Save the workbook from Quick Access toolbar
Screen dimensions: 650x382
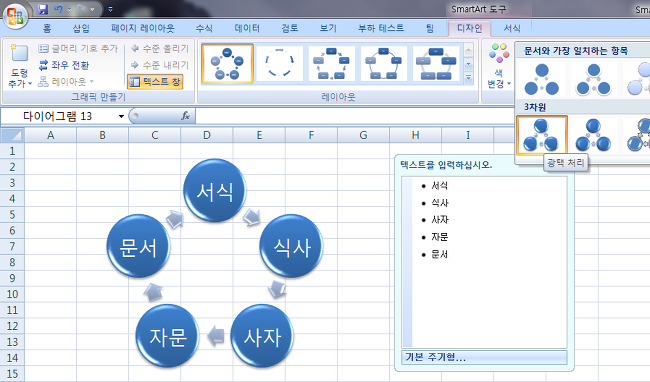[x=43, y=9]
